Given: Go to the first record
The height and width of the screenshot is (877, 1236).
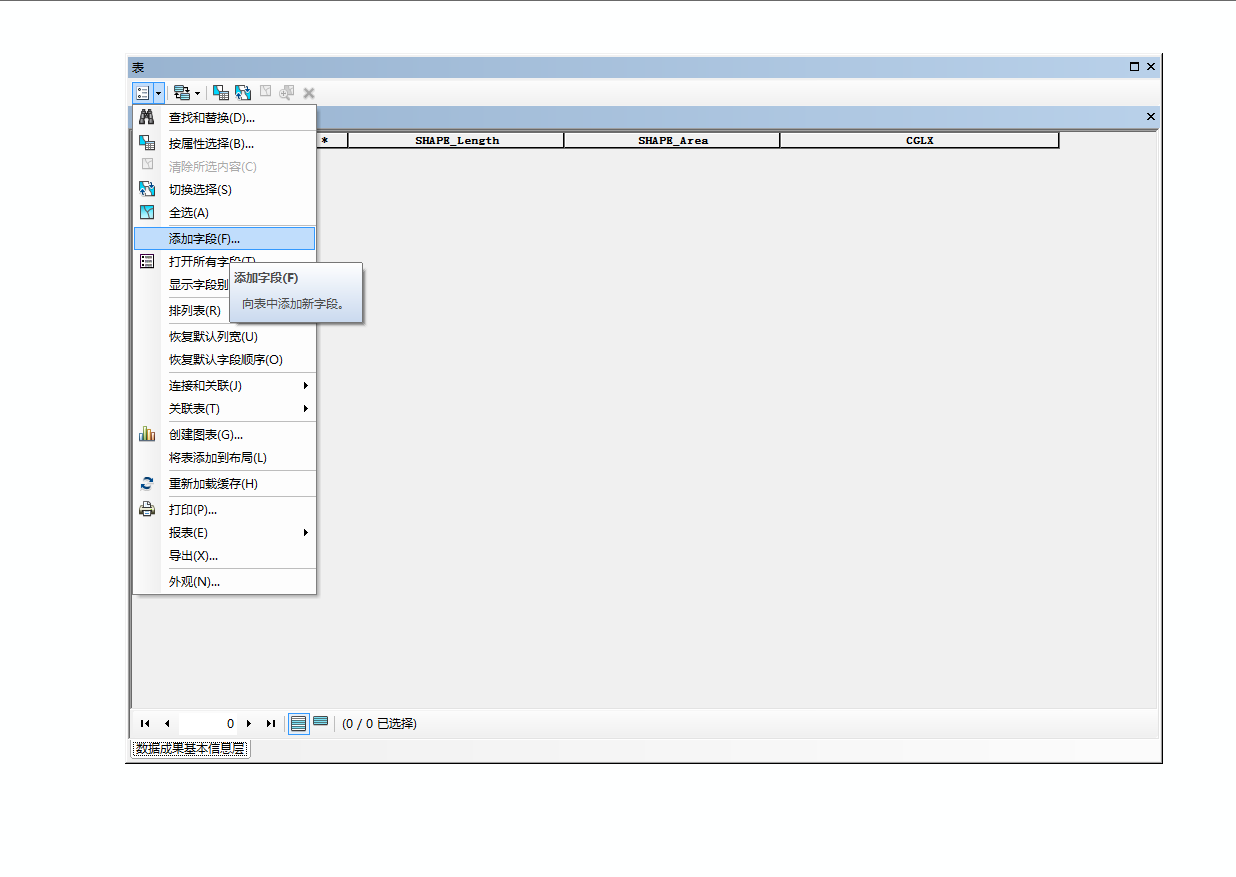Looking at the screenshot, I should tap(145, 723).
